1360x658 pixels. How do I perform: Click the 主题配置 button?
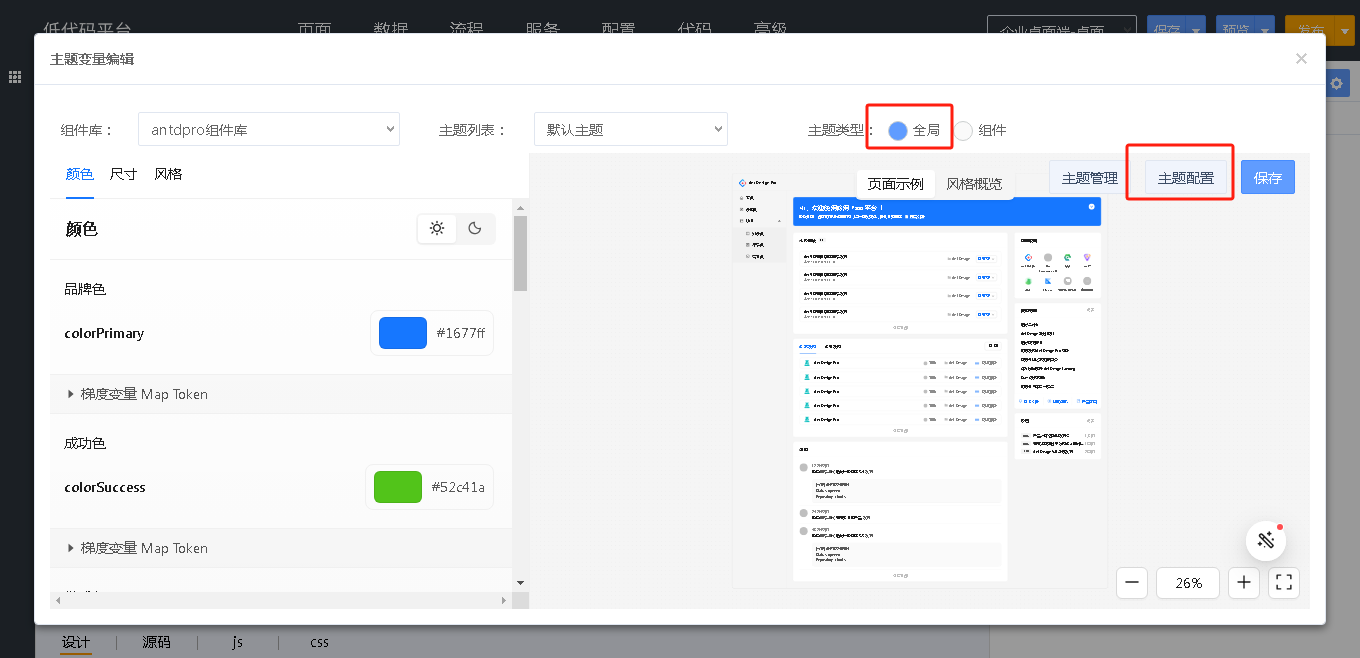[x=1185, y=178]
